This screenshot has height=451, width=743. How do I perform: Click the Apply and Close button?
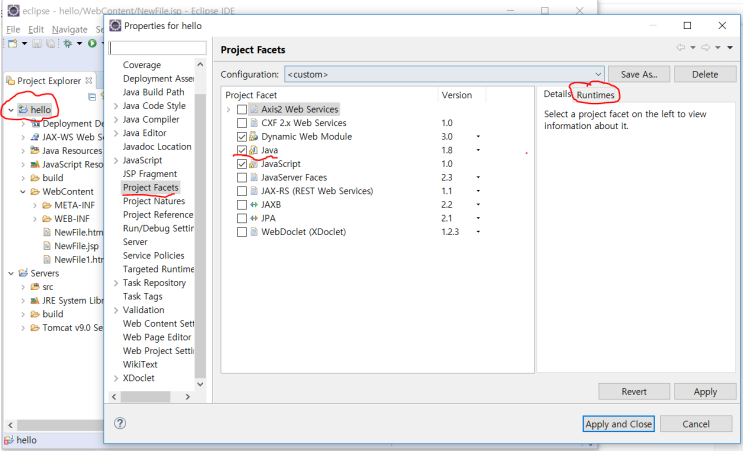618,424
